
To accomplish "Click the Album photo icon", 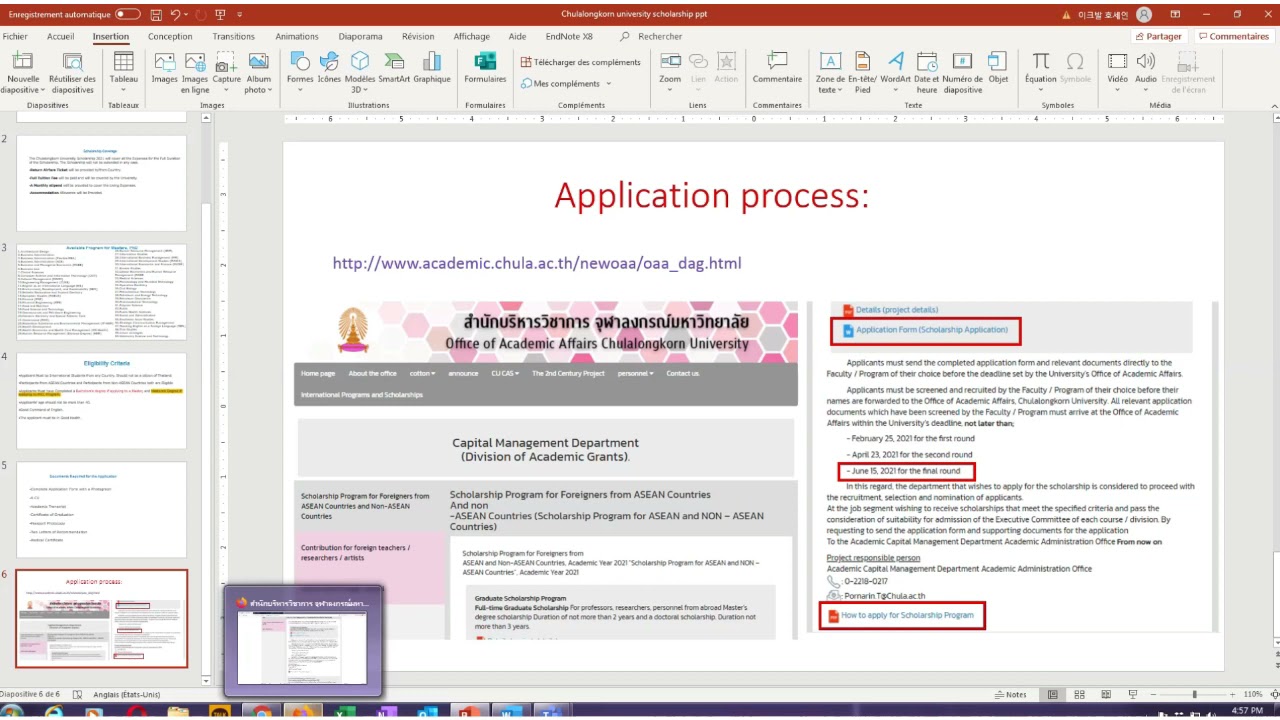I will pos(258,62).
